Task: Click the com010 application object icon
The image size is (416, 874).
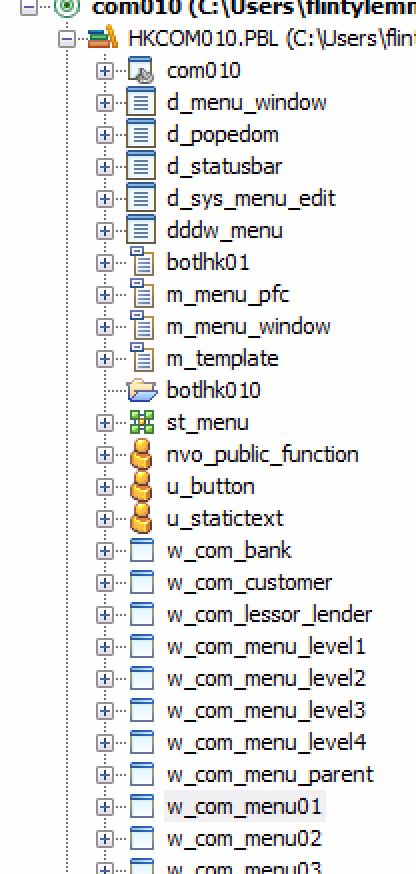Action: [x=141, y=70]
